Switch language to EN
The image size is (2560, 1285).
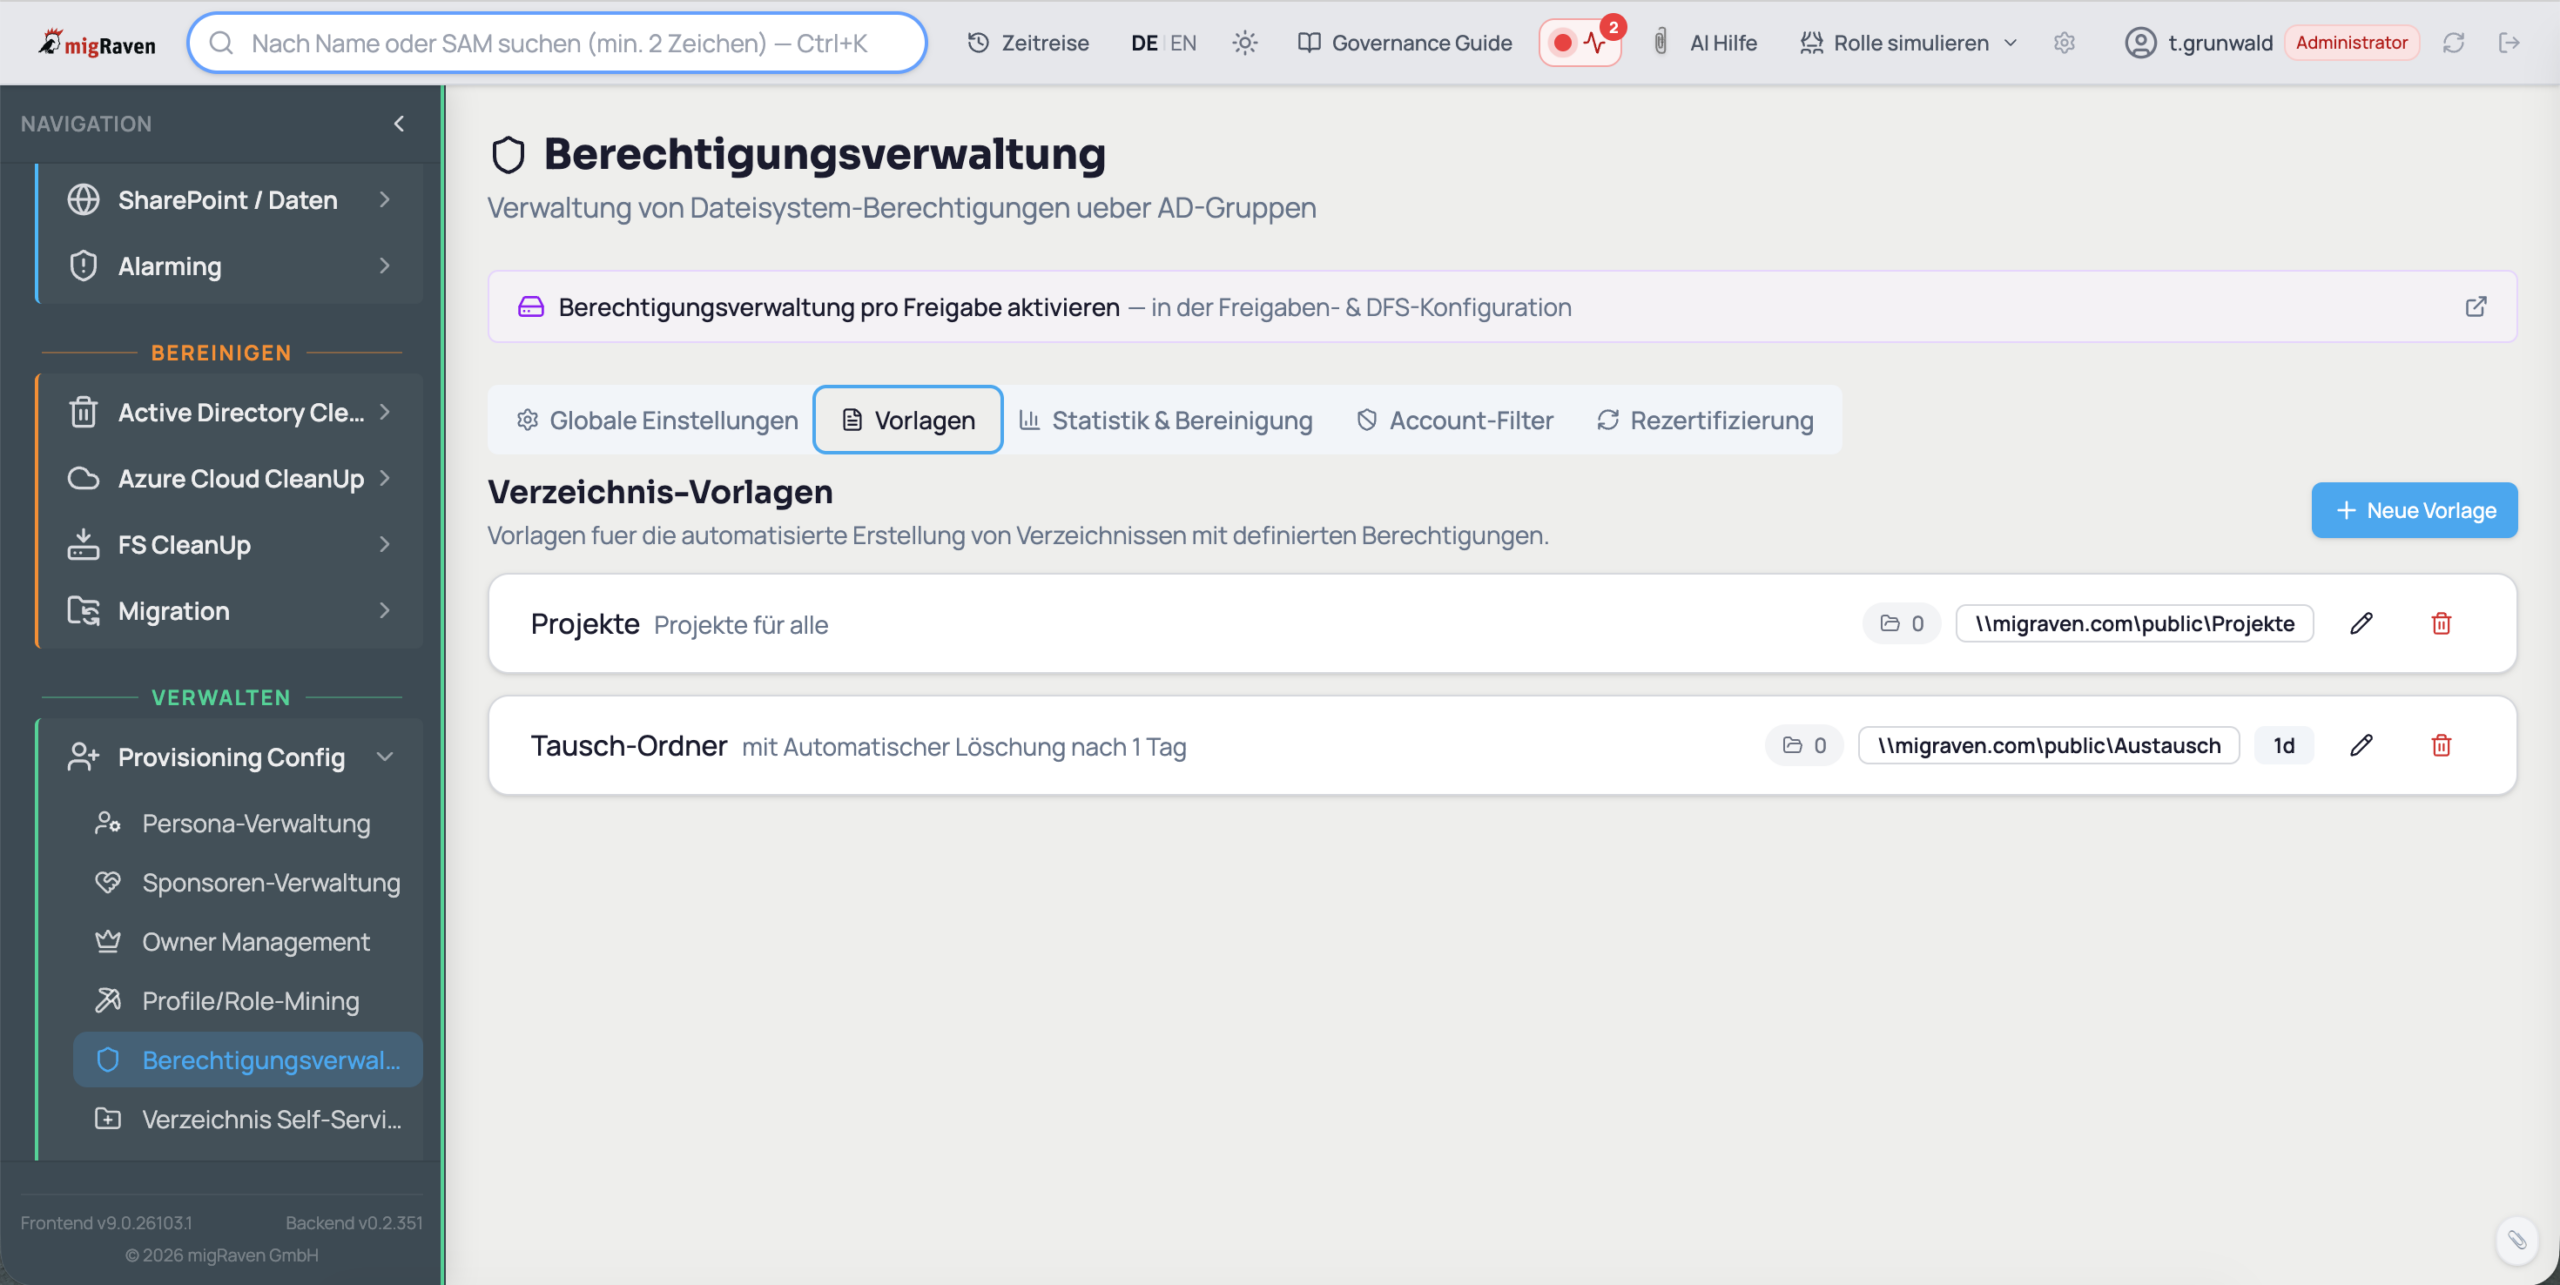click(1183, 43)
